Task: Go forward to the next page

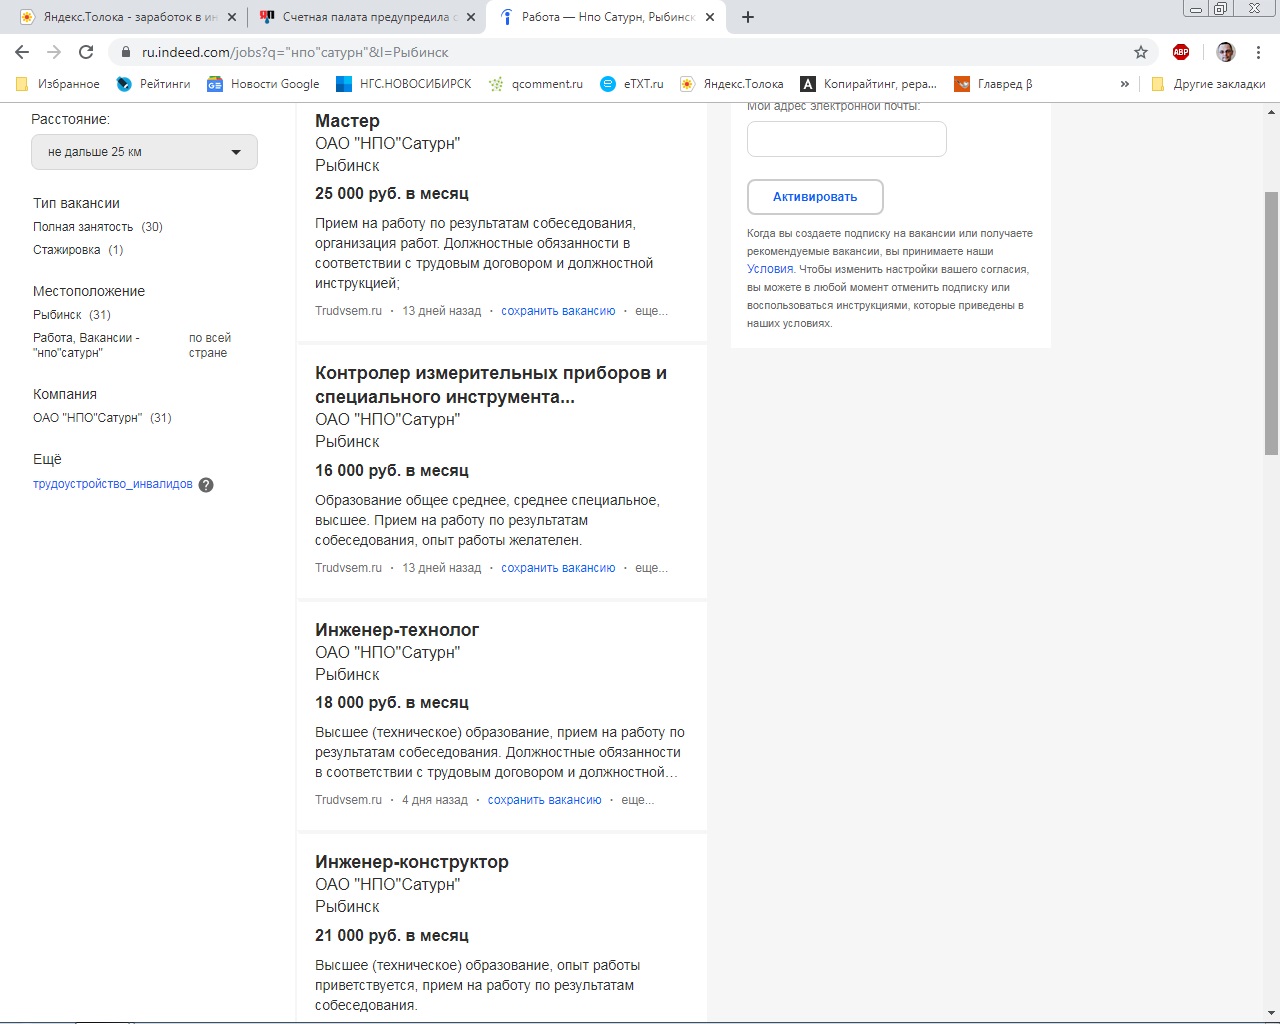Action: (54, 52)
